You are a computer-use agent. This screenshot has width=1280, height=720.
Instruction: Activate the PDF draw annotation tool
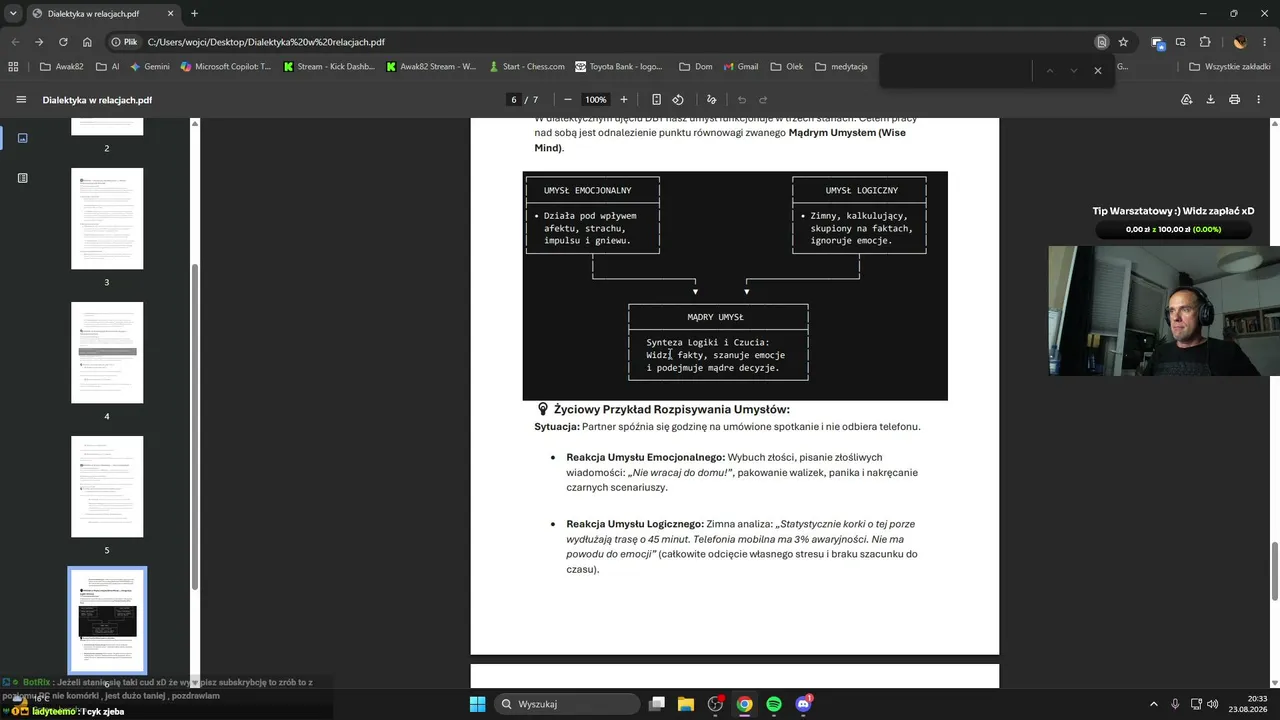click(x=712, y=100)
